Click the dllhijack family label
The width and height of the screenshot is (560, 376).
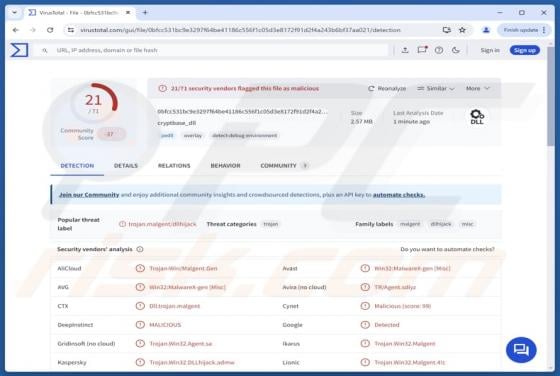441,224
